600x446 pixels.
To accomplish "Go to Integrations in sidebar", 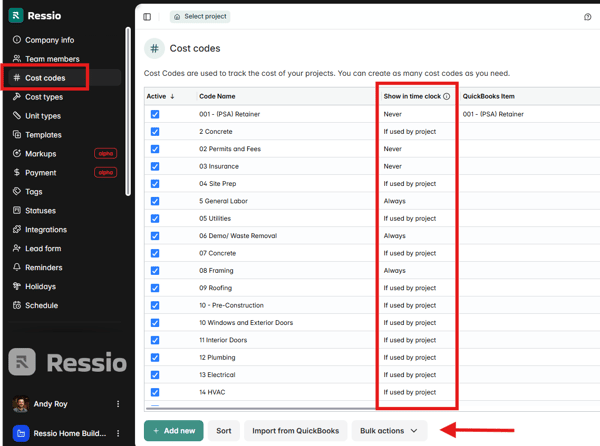I will click(x=46, y=230).
